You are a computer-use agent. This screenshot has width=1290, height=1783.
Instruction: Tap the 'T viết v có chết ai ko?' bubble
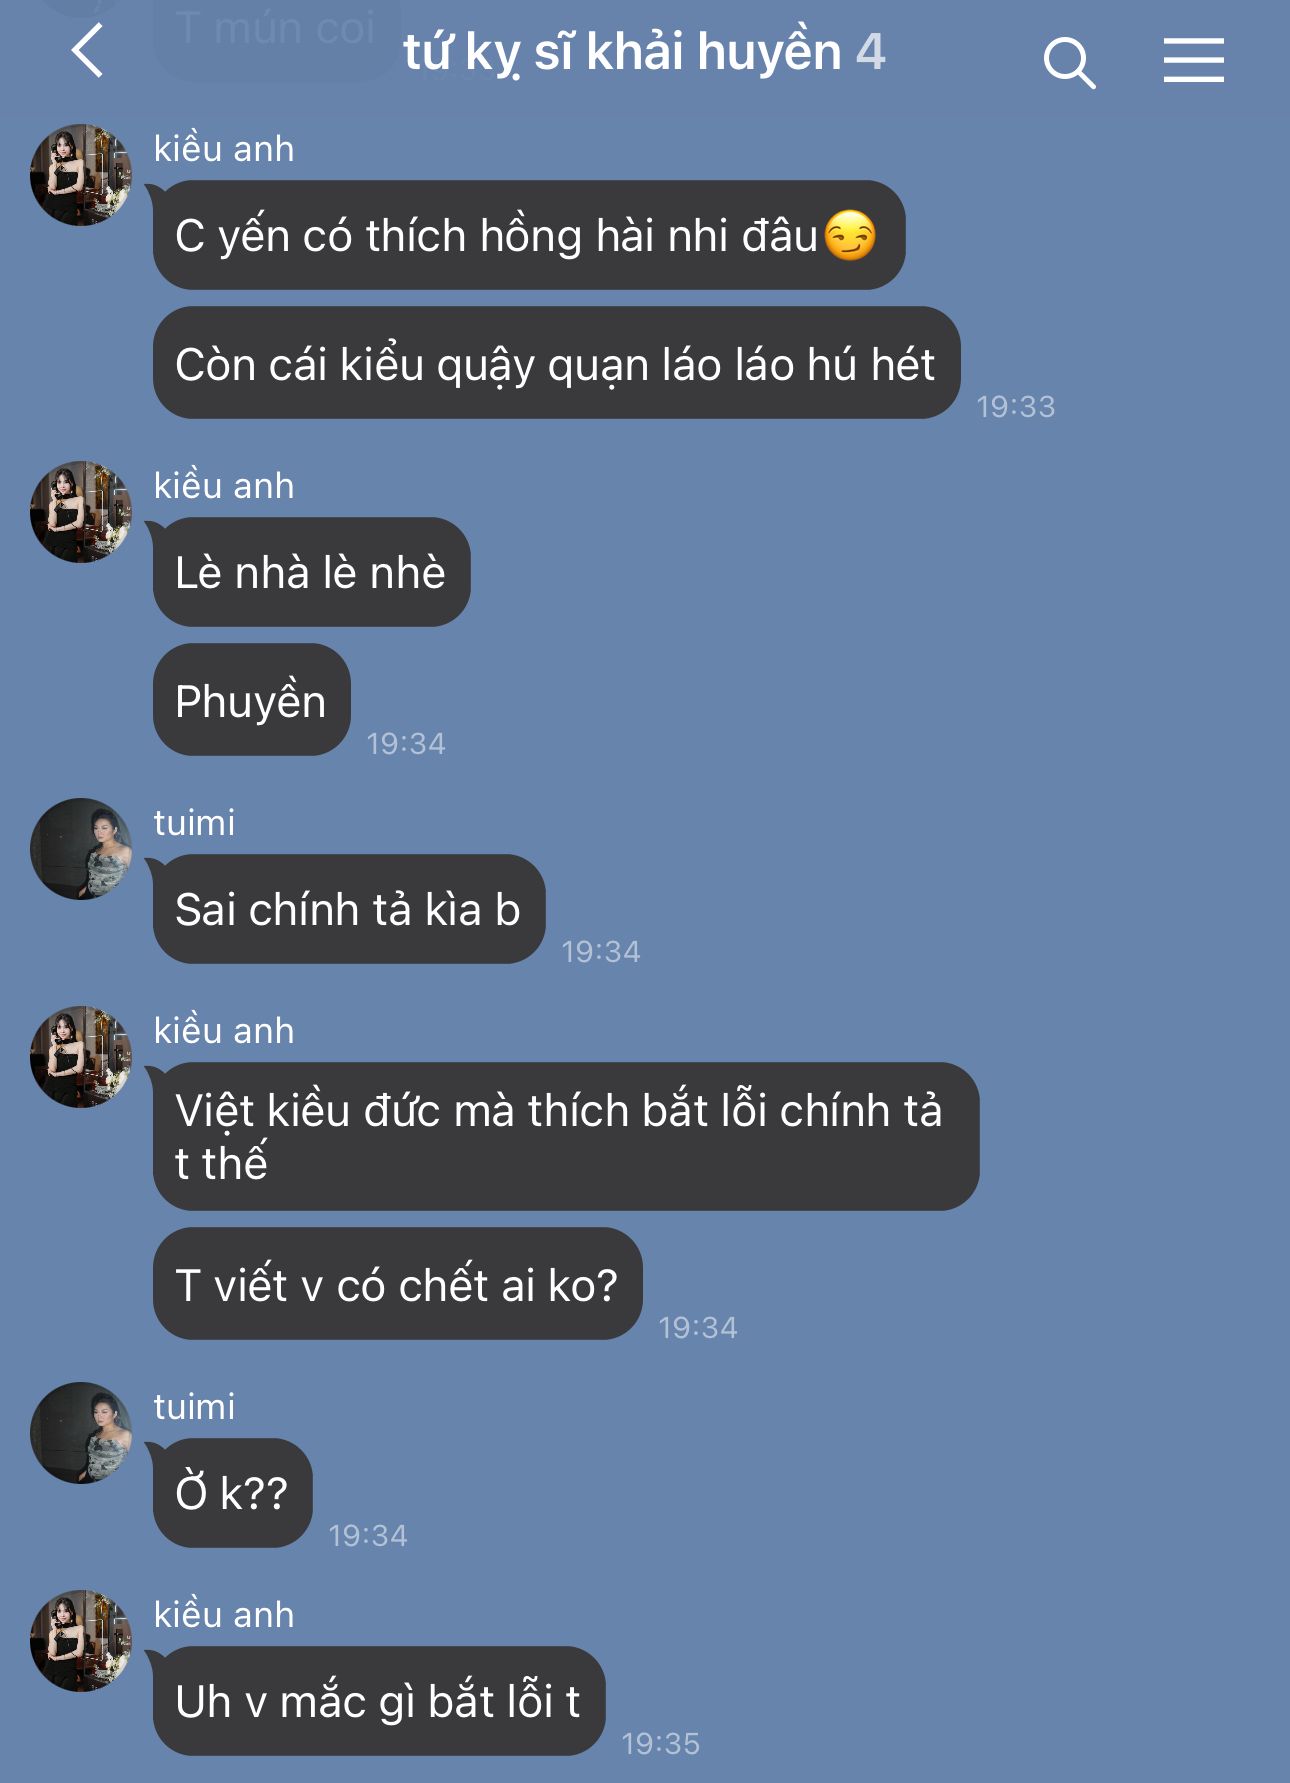(x=397, y=1284)
